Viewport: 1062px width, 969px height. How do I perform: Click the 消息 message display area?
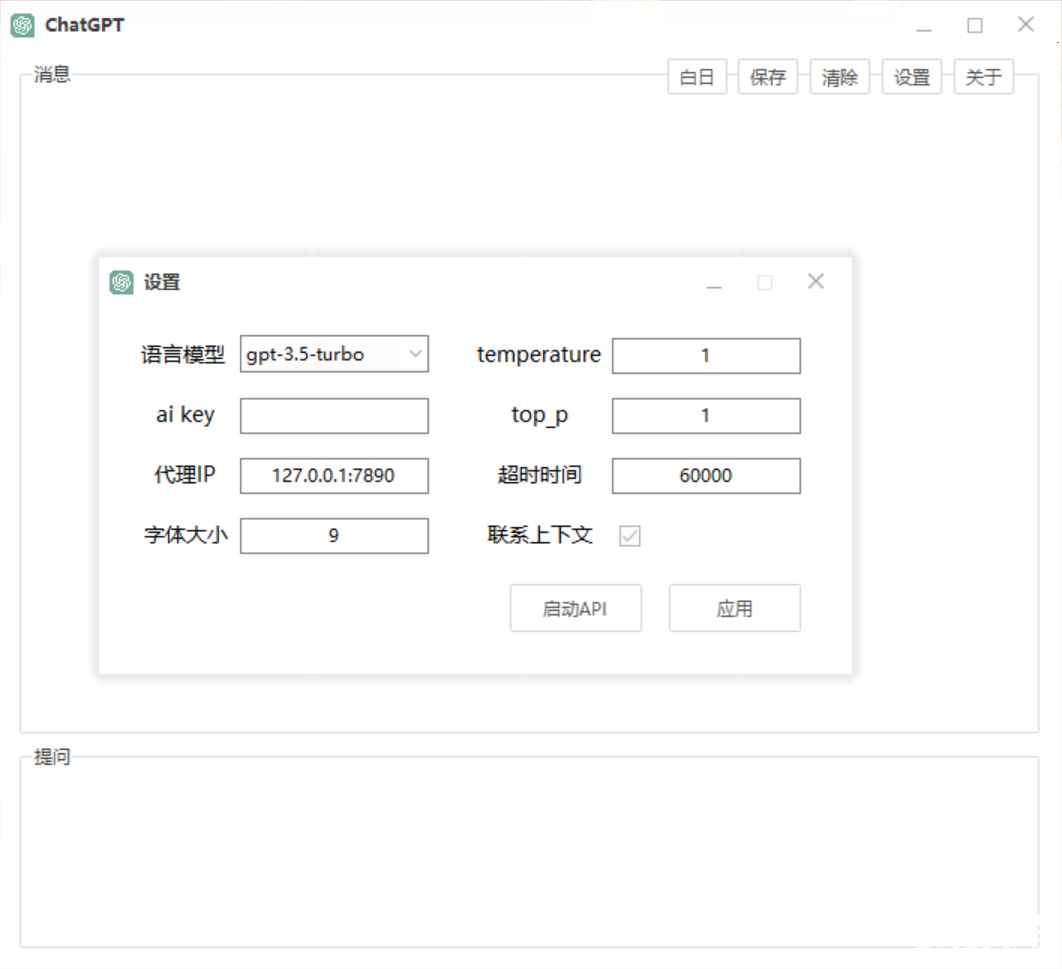[x=530, y=160]
